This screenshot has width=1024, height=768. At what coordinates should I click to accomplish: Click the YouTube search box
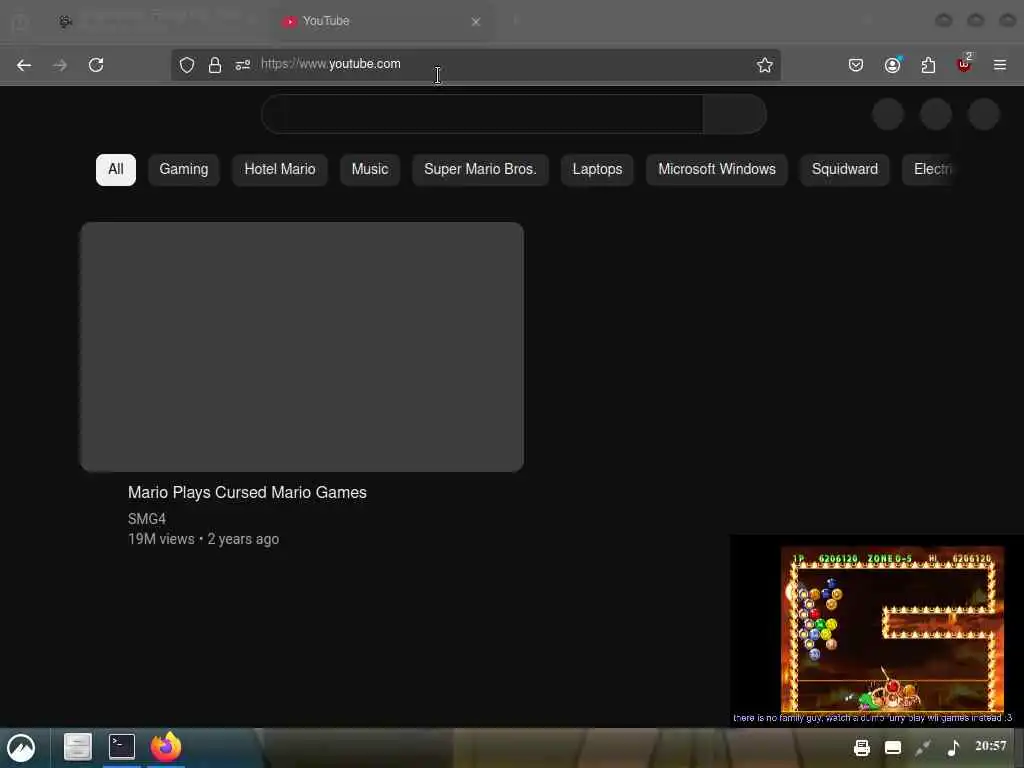pyautogui.click(x=483, y=114)
